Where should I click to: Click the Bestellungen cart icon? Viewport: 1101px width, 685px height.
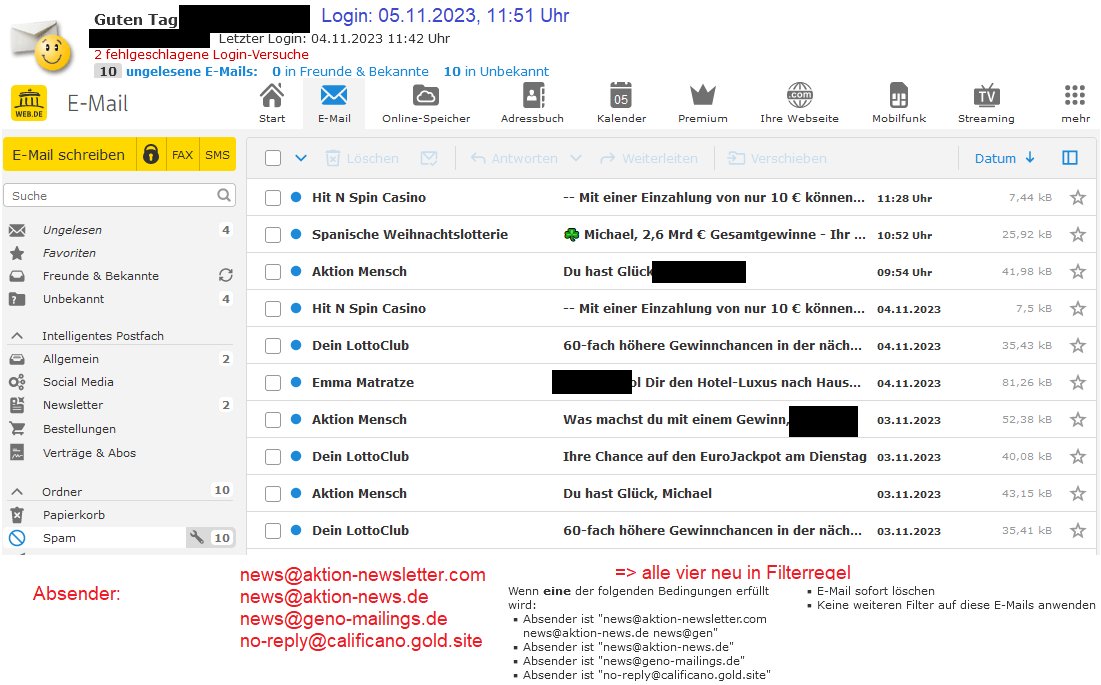click(x=17, y=428)
